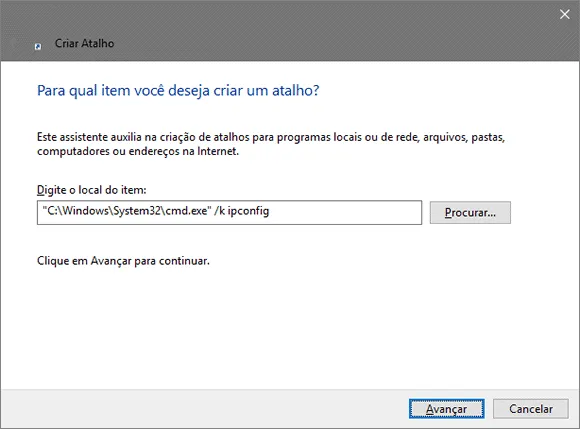Place cursor on cmd.exe in the path
This screenshot has height=429, width=580.
[x=186, y=211]
